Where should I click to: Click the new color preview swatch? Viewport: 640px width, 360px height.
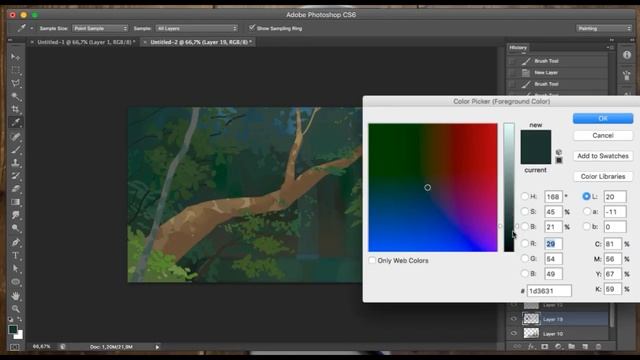[x=536, y=139]
